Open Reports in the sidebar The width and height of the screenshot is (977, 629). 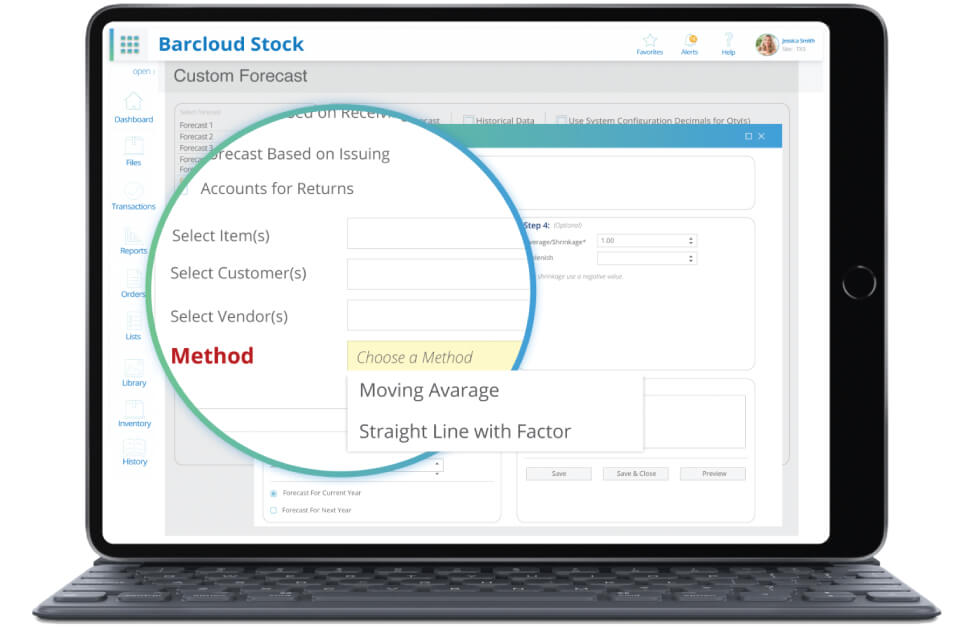tap(133, 241)
